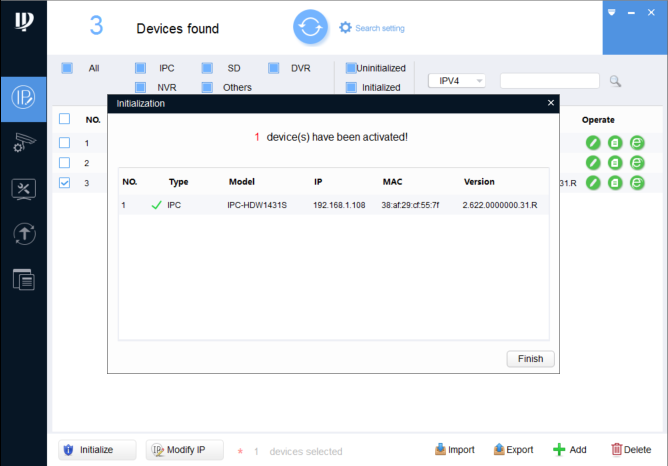
Task: Toggle the All device filter checkbox
Action: (x=67, y=68)
